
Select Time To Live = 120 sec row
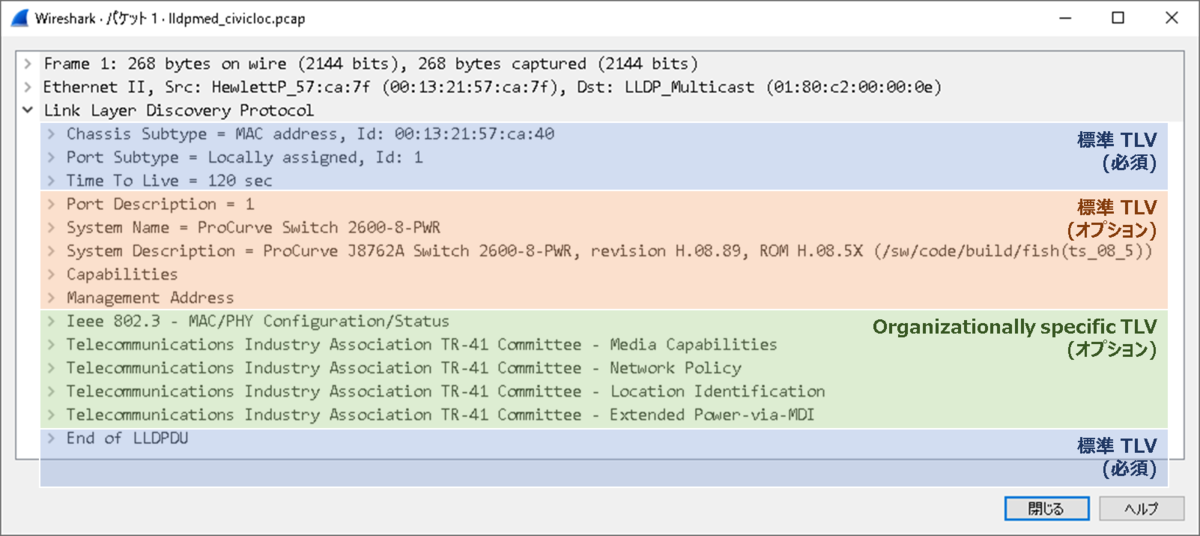(x=169, y=181)
